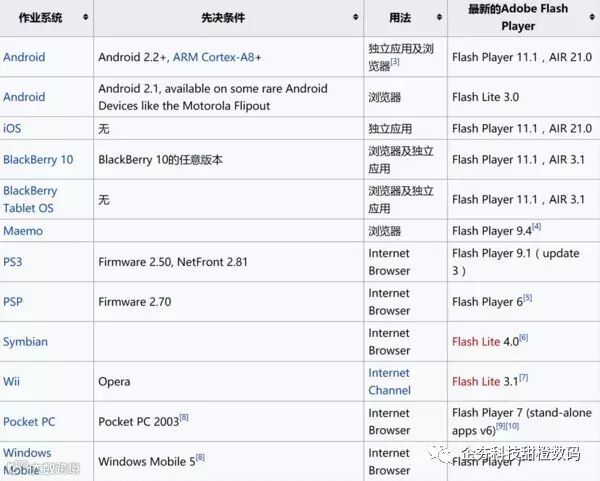The height and width of the screenshot is (481, 600).
Task: Open footnote [8] after Pocket PC 2003
Action: (184, 417)
